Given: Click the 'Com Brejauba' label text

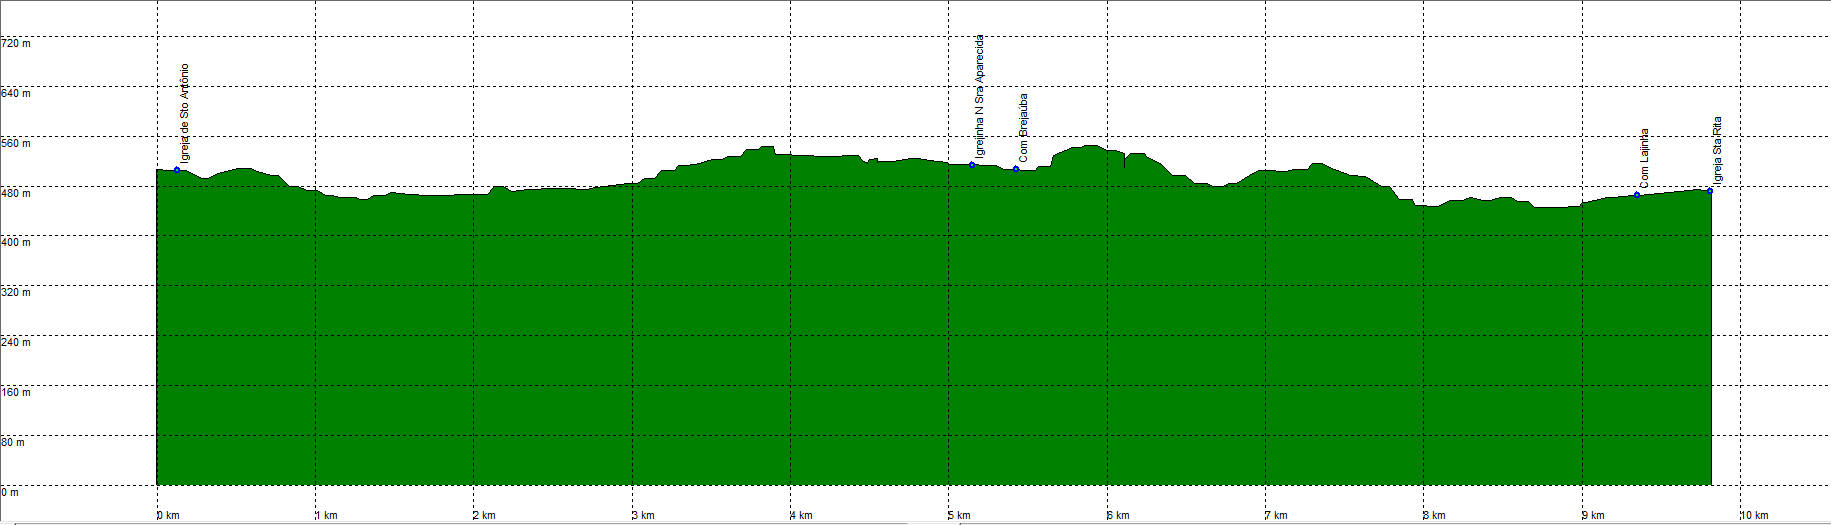Looking at the screenshot, I should (x=1023, y=128).
